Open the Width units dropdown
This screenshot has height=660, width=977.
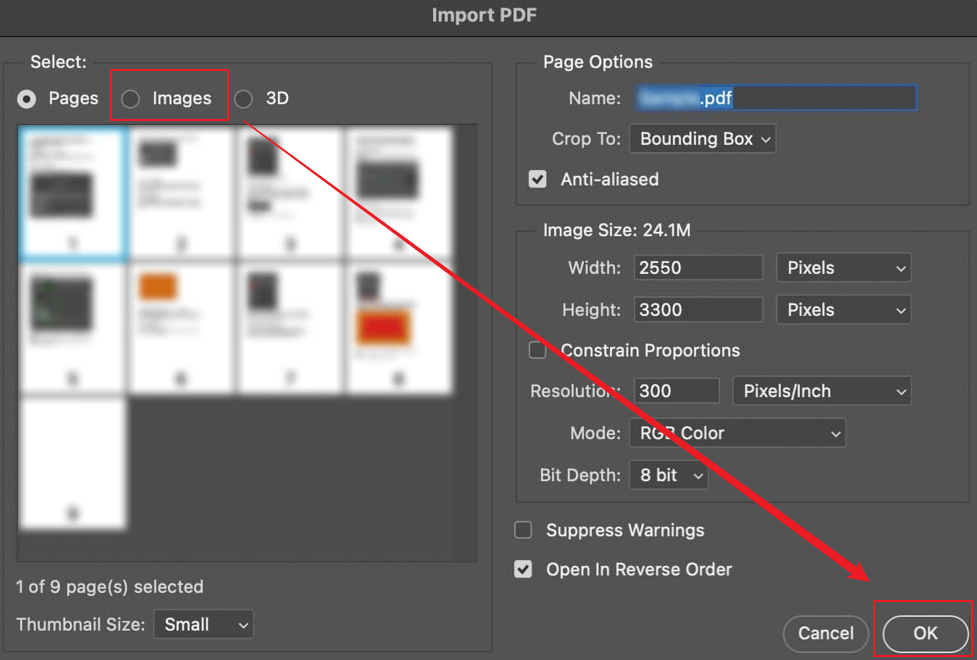tap(843, 267)
